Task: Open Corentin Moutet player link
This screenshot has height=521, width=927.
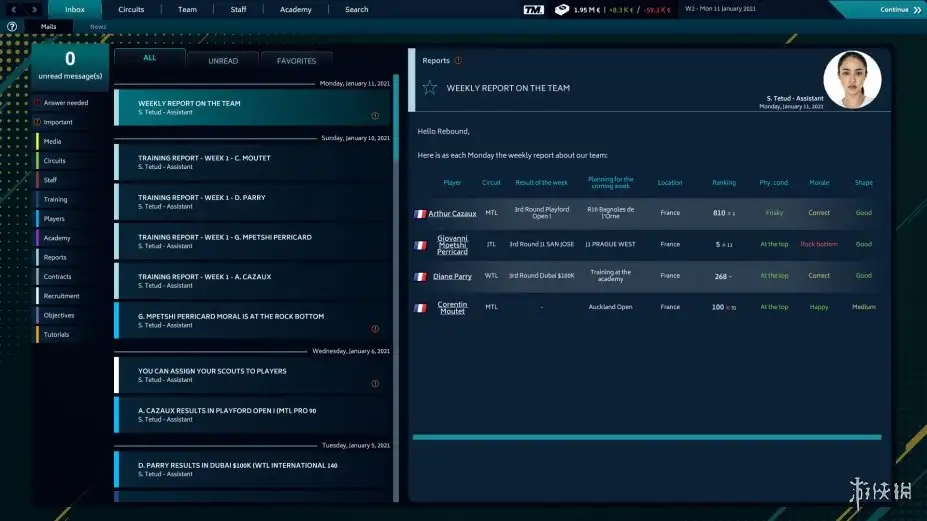Action: [x=452, y=308]
